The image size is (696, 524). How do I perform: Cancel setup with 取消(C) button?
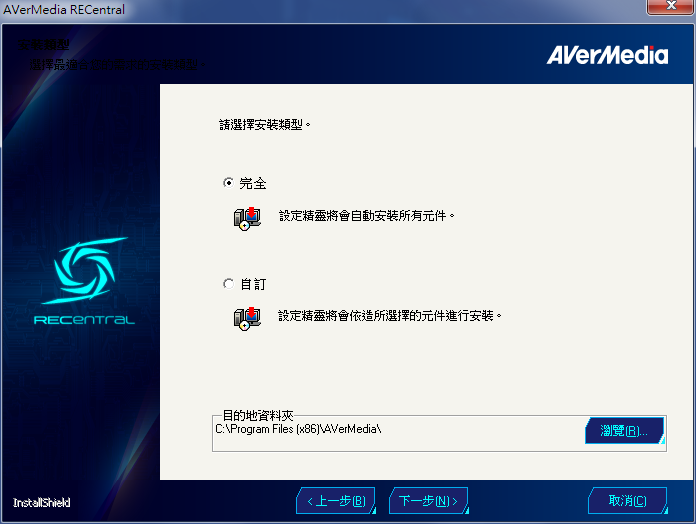pyautogui.click(x=628, y=501)
